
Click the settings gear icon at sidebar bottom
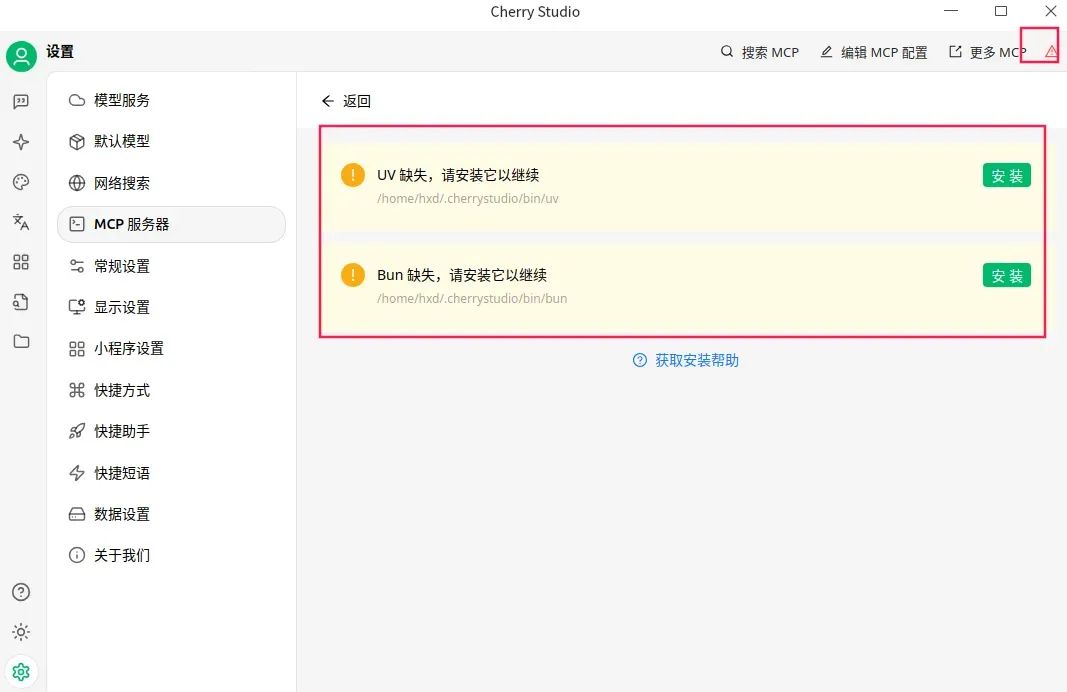[21, 672]
